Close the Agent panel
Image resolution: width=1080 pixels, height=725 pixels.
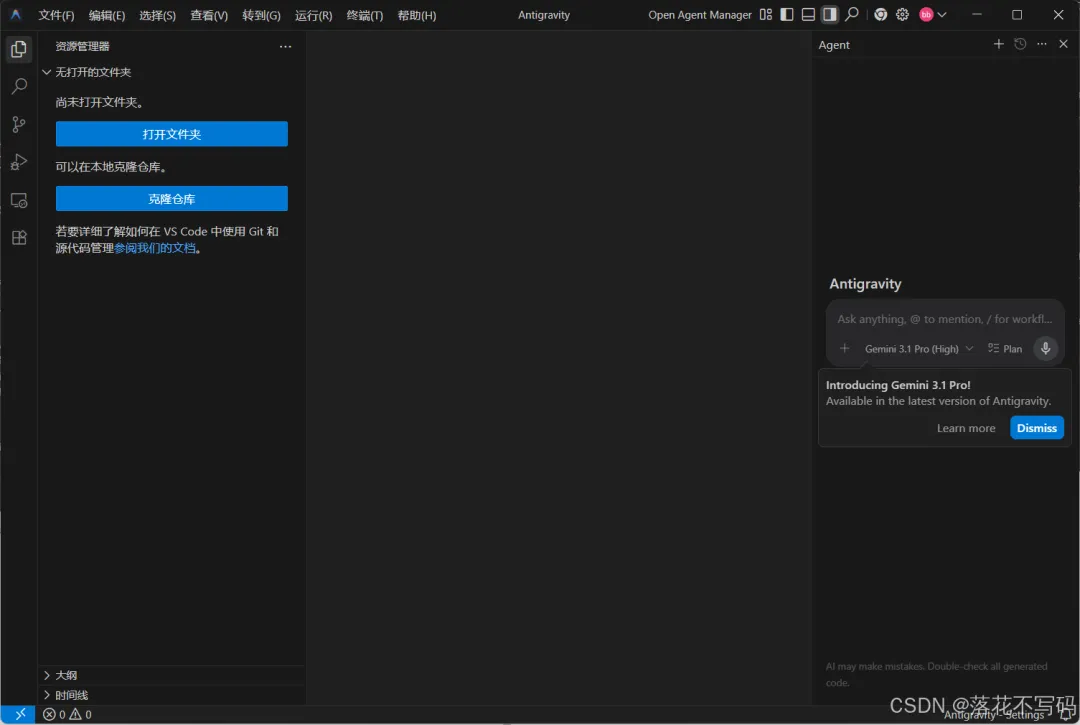(x=1063, y=44)
